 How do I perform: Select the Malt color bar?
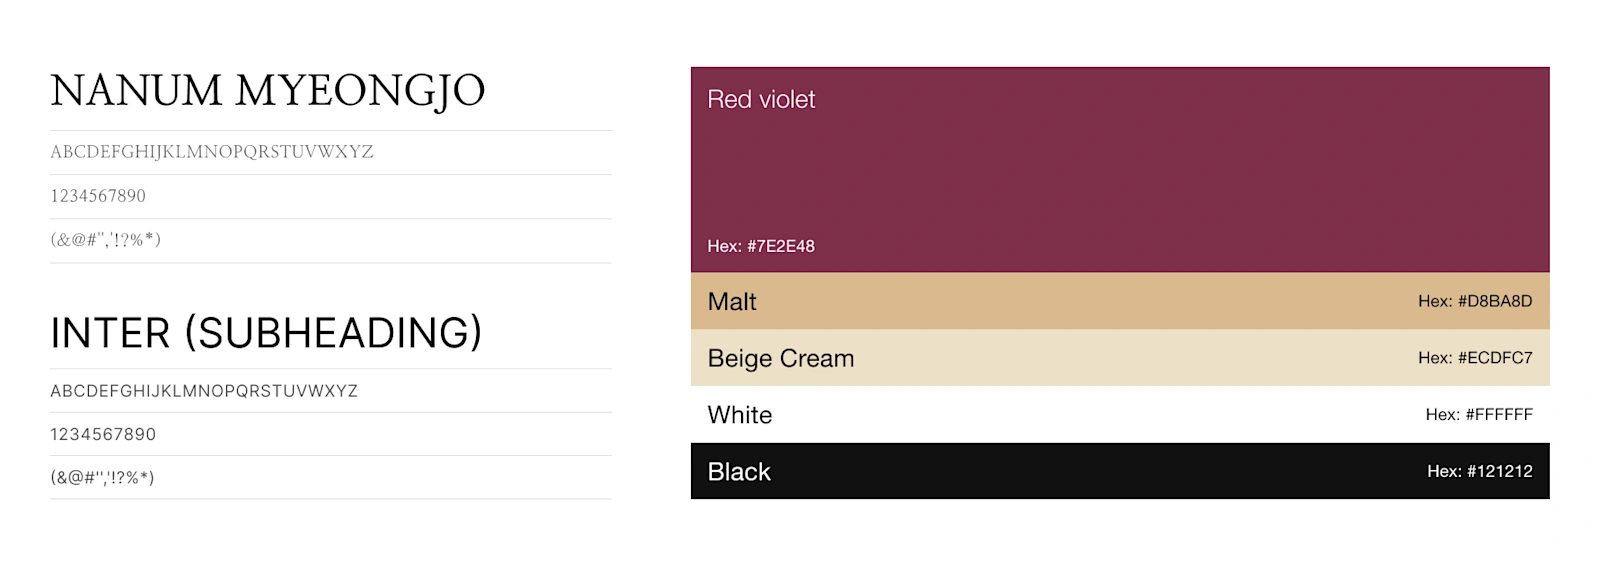point(1120,301)
